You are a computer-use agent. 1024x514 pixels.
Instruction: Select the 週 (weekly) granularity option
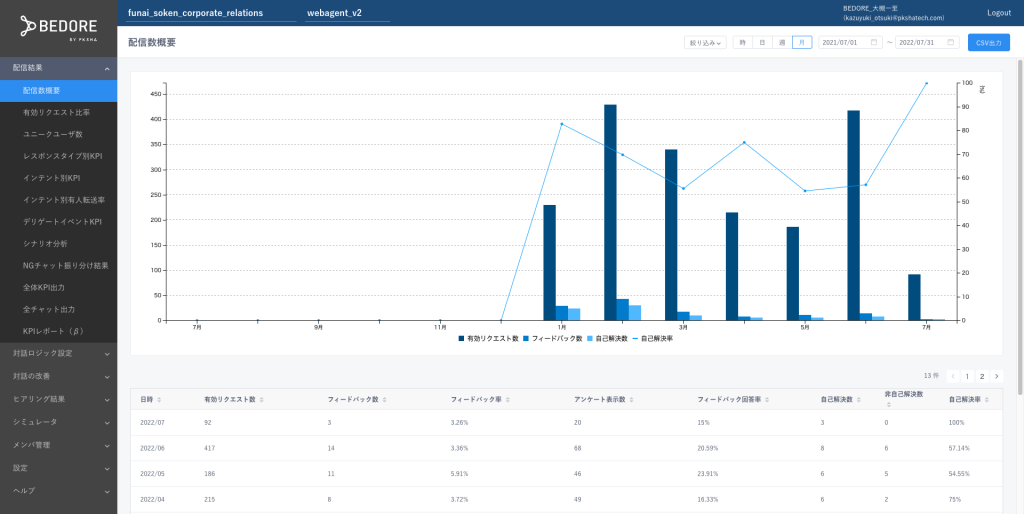pyautogui.click(x=782, y=43)
